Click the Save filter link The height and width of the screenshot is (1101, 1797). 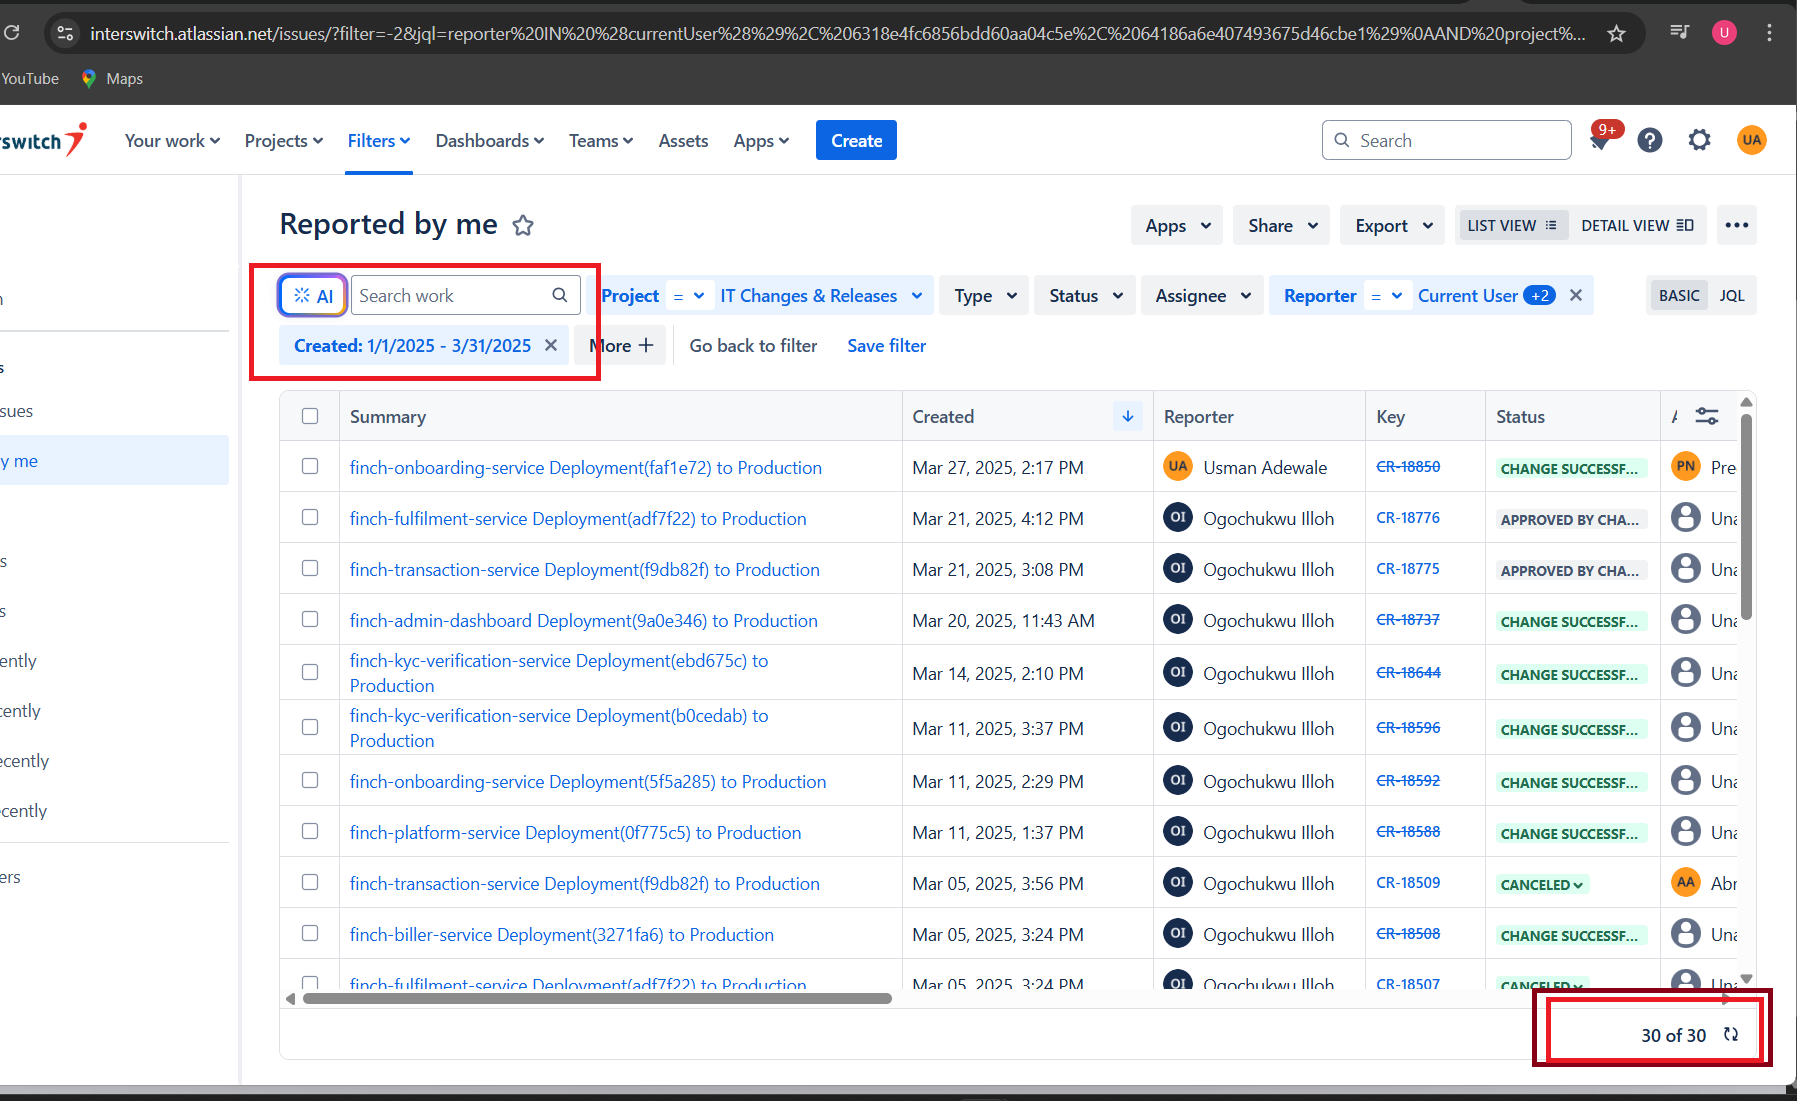tap(886, 346)
